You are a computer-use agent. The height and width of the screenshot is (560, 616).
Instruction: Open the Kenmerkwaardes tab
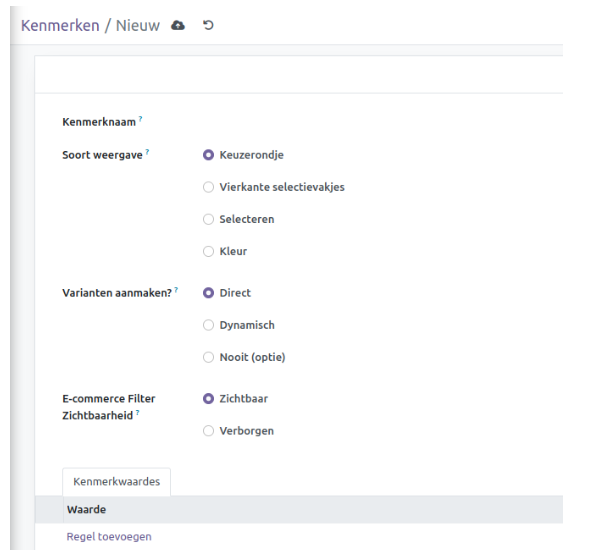point(117,482)
